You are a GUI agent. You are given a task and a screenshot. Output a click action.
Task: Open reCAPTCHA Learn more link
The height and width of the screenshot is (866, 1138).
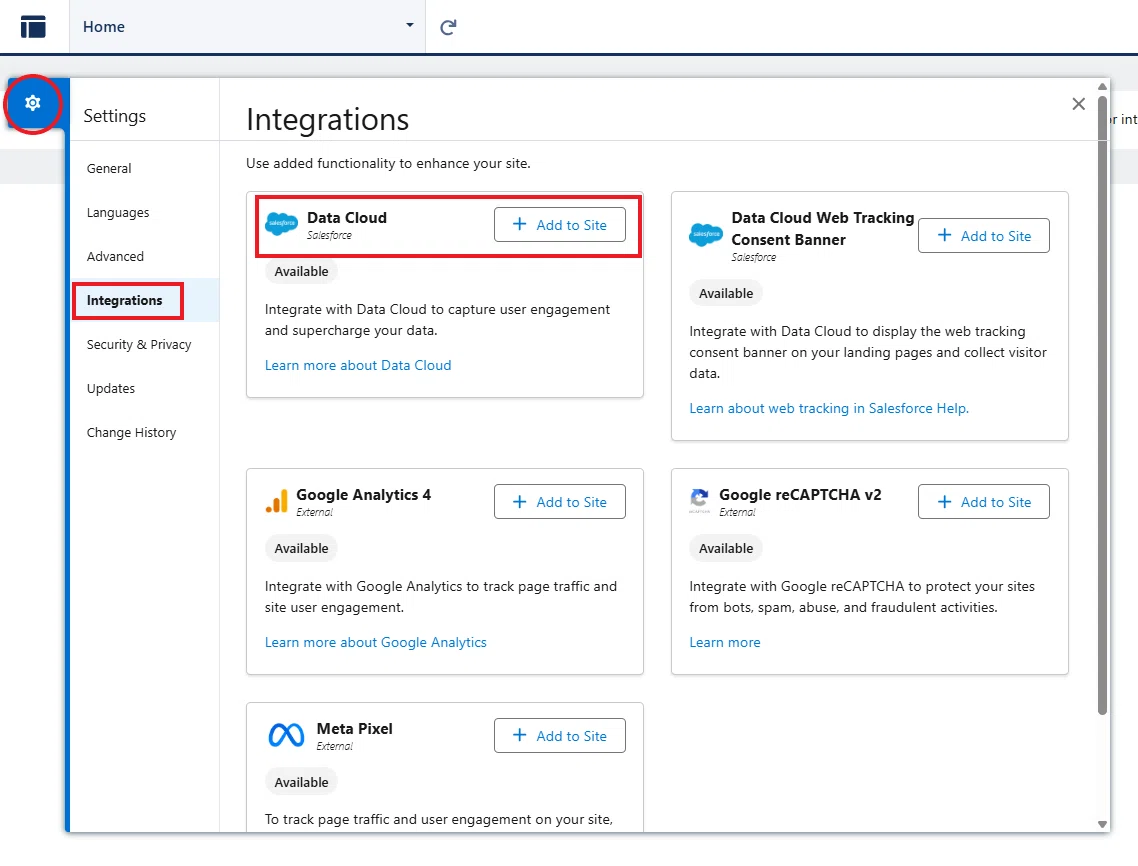click(724, 642)
